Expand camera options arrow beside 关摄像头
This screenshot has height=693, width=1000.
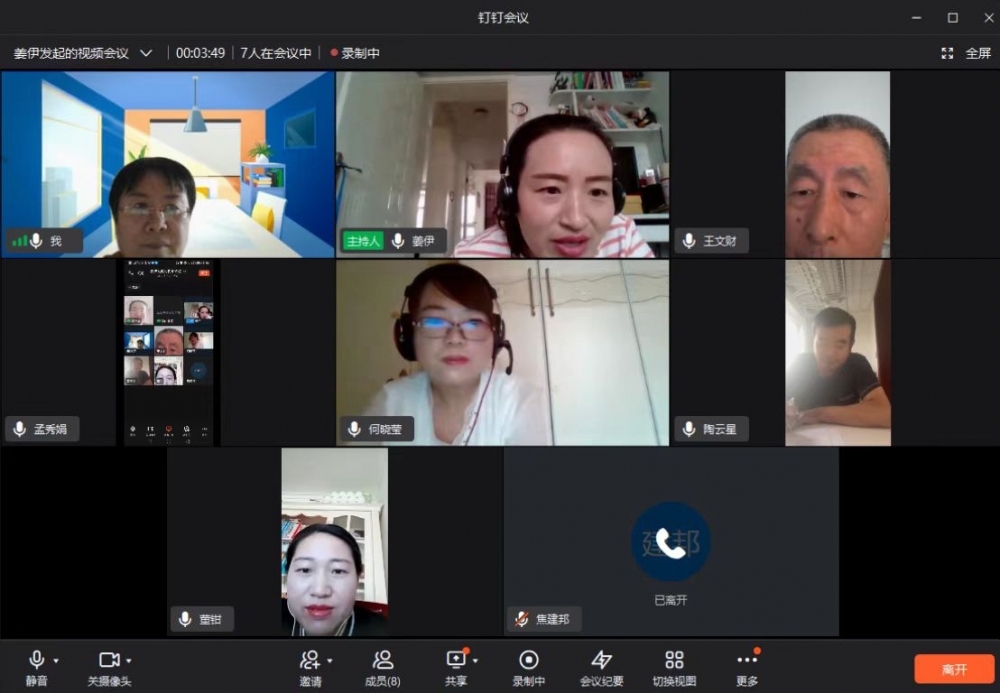pos(129,661)
